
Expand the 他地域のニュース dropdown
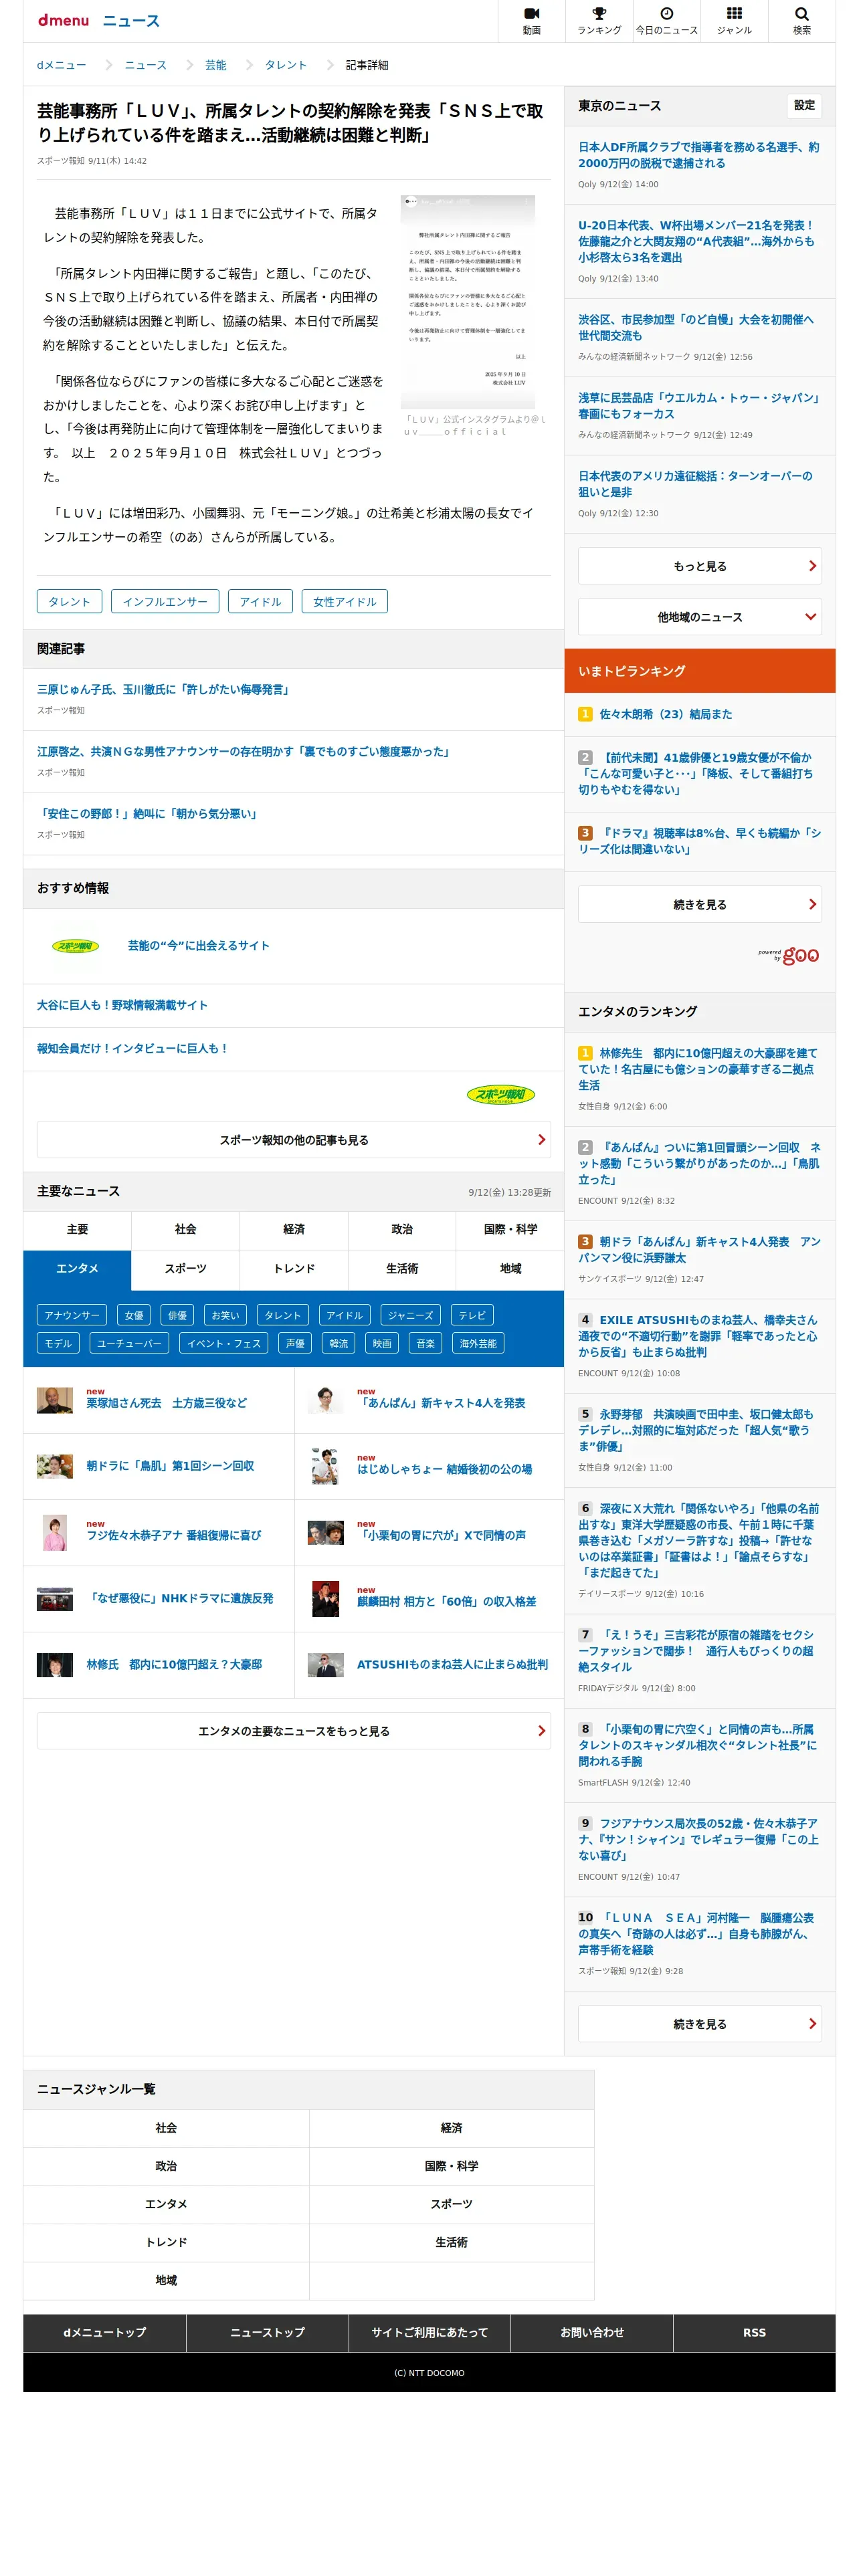700,617
